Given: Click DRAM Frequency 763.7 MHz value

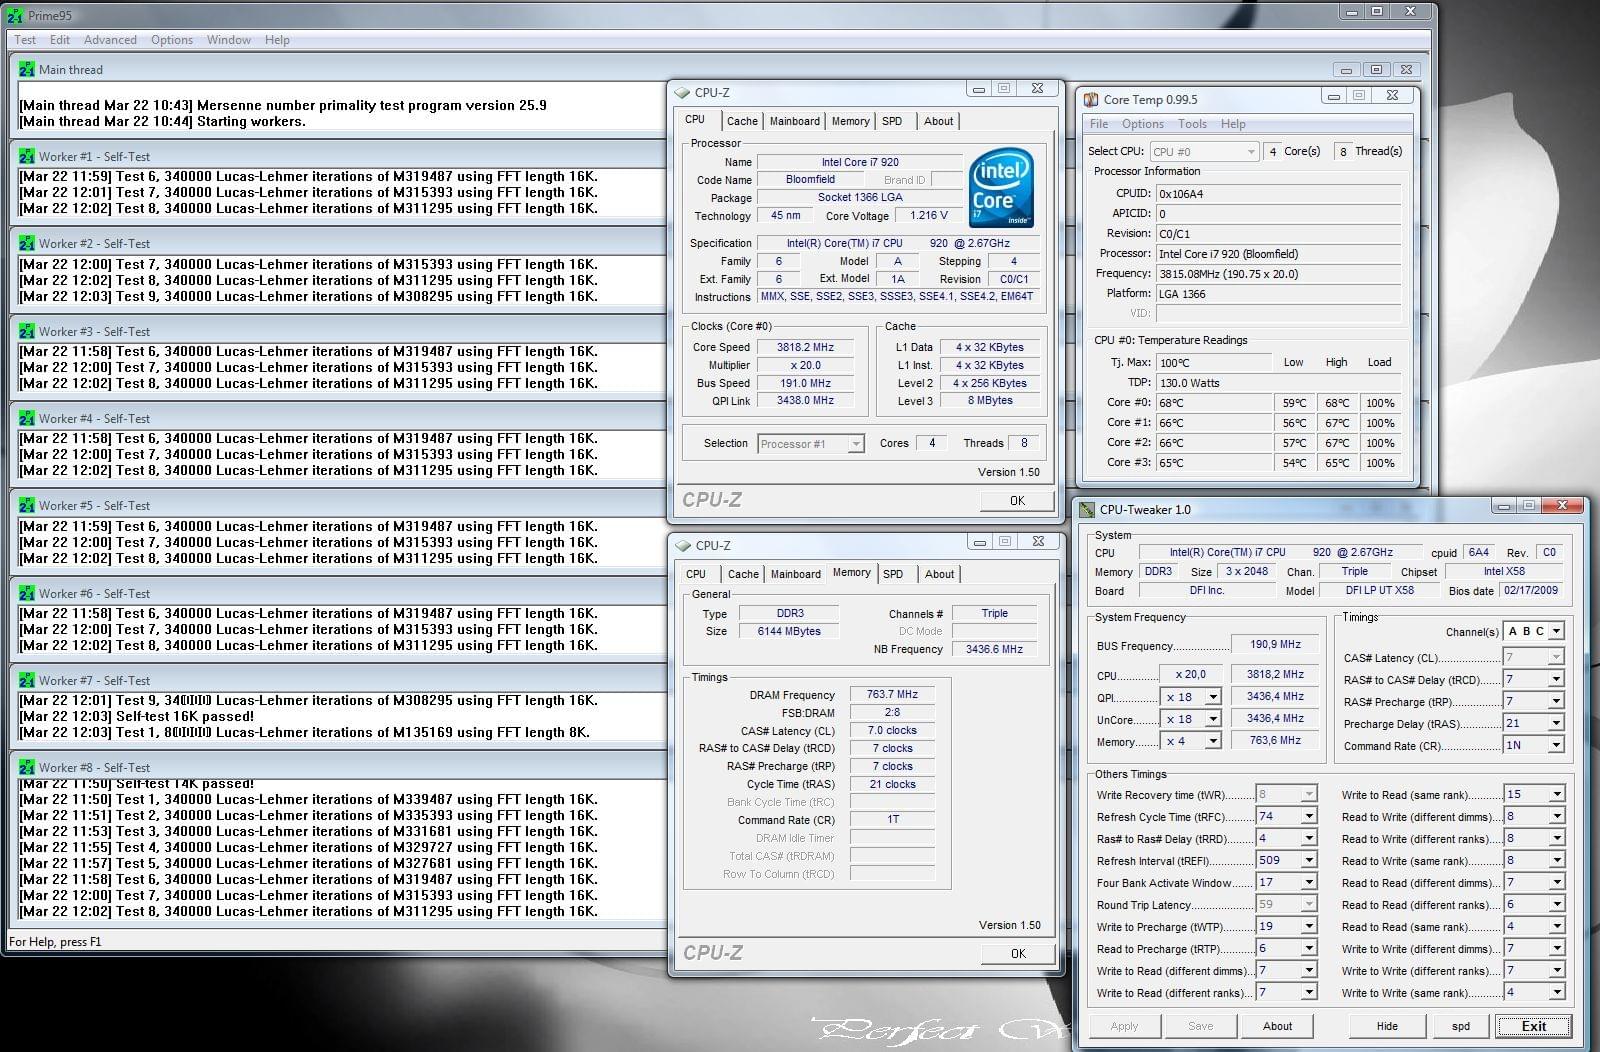Looking at the screenshot, I should [x=892, y=695].
